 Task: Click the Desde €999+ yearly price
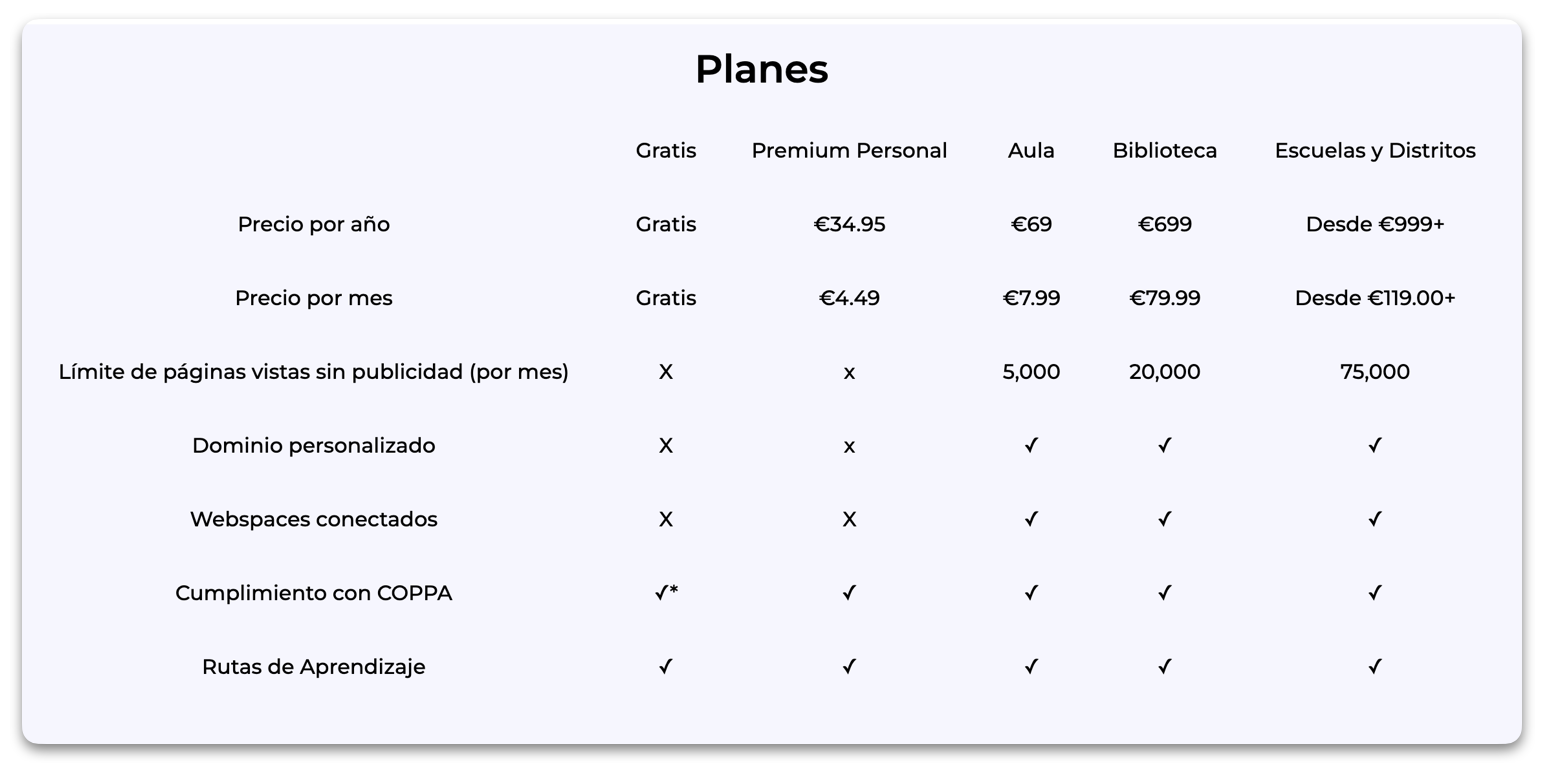coord(1375,224)
